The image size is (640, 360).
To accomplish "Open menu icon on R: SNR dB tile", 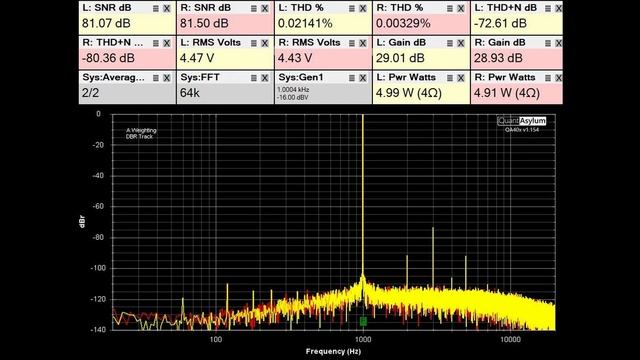I will (x=253, y=8).
